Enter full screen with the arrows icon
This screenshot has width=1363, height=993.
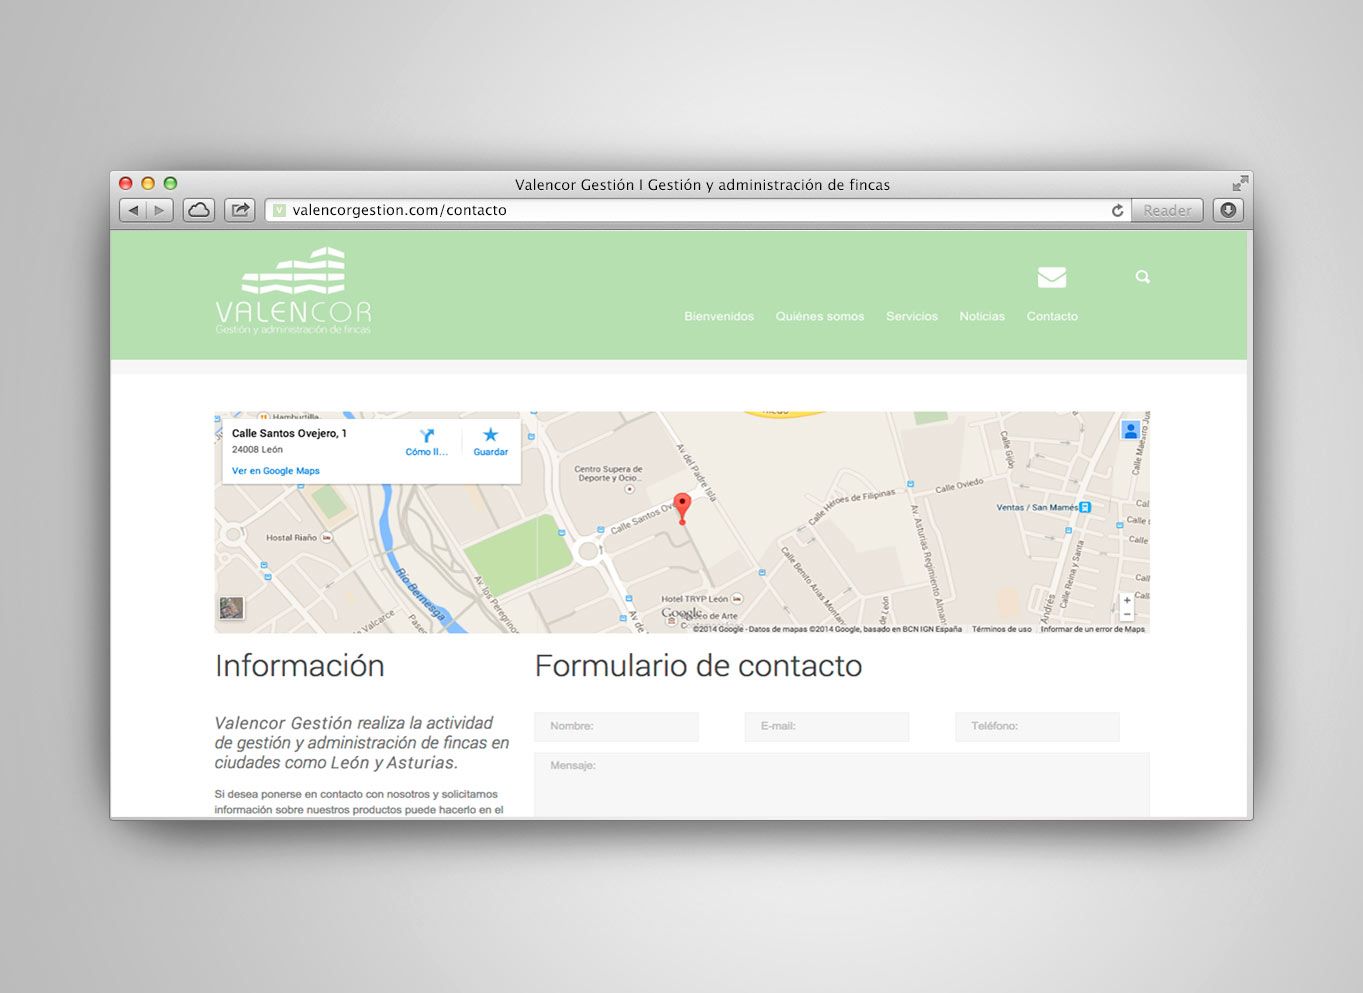[x=1240, y=184]
